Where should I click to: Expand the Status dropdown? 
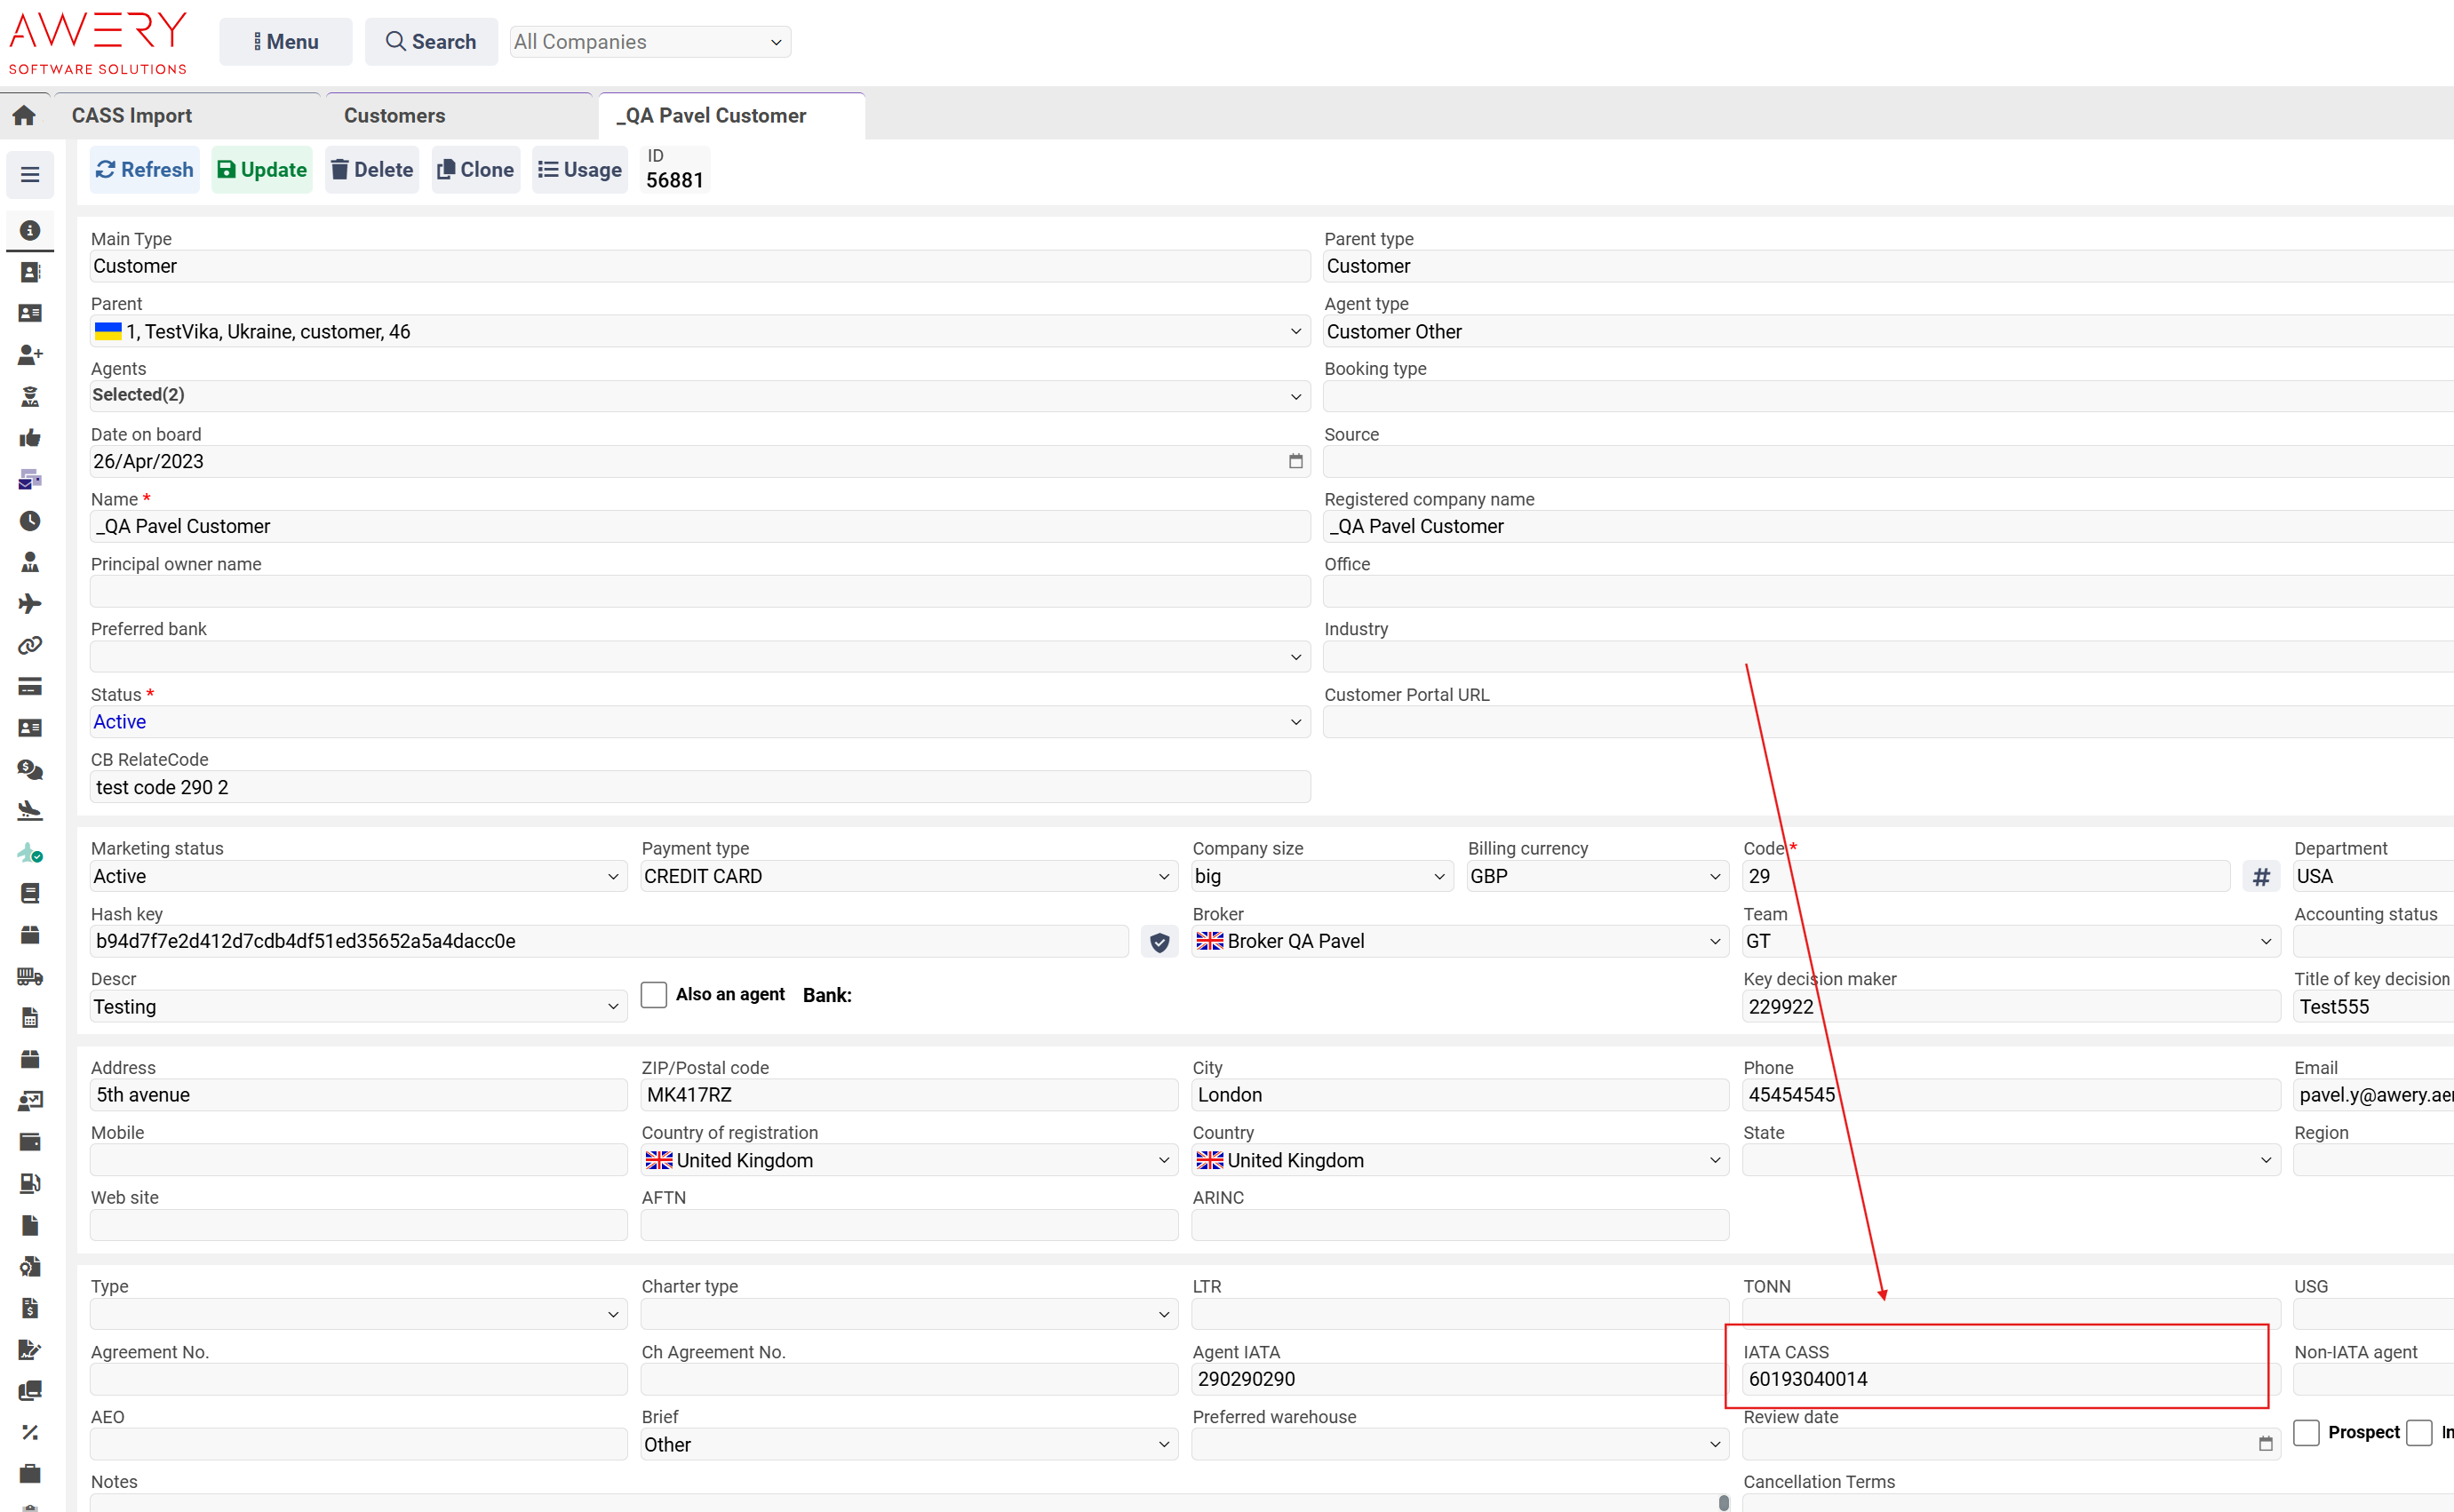700,722
